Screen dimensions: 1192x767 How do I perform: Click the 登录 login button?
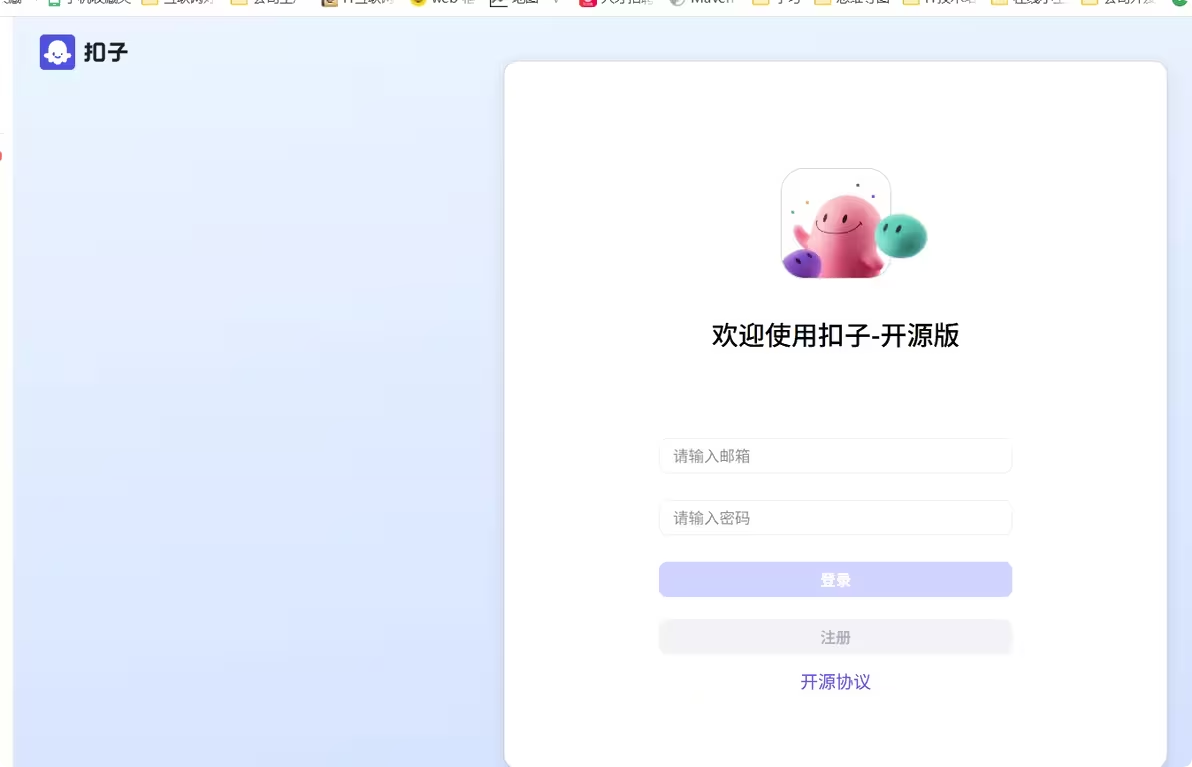click(835, 579)
